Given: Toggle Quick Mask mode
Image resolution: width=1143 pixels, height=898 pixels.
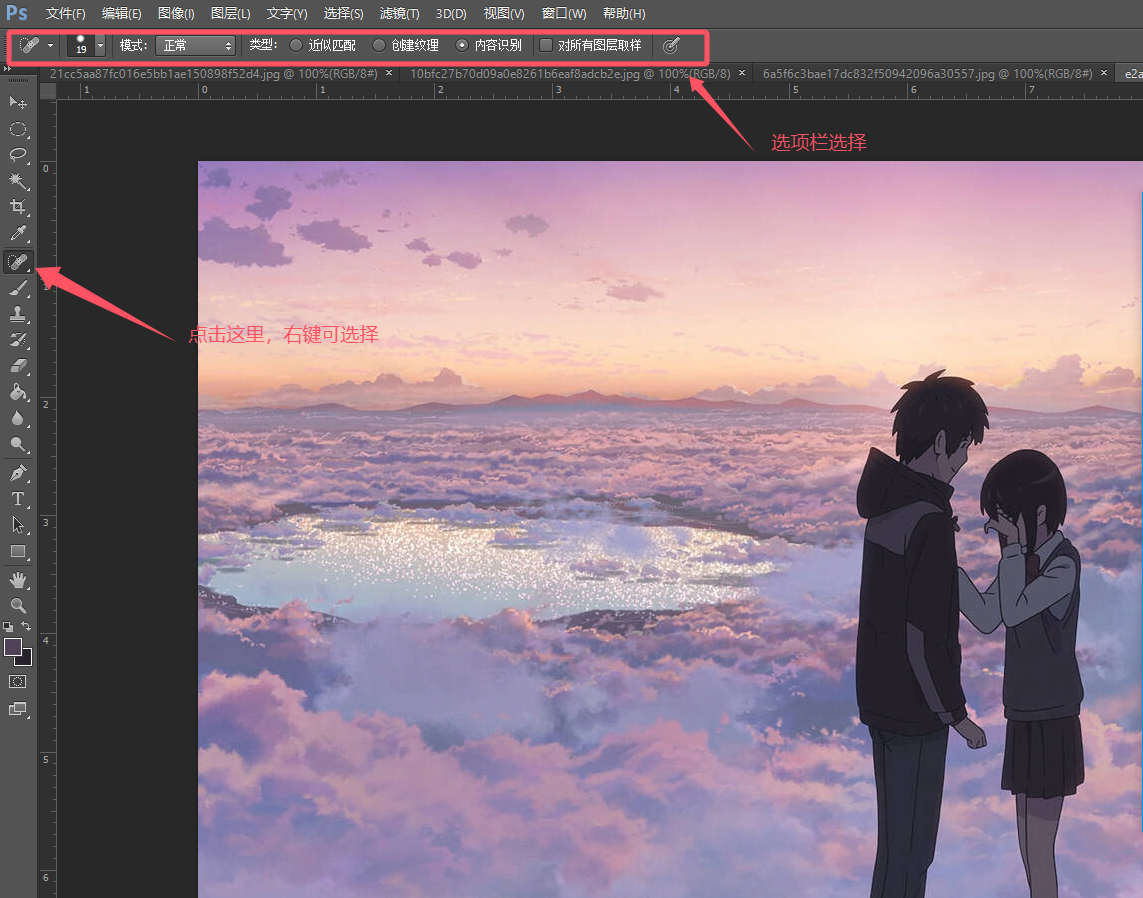Looking at the screenshot, I should tap(17, 682).
